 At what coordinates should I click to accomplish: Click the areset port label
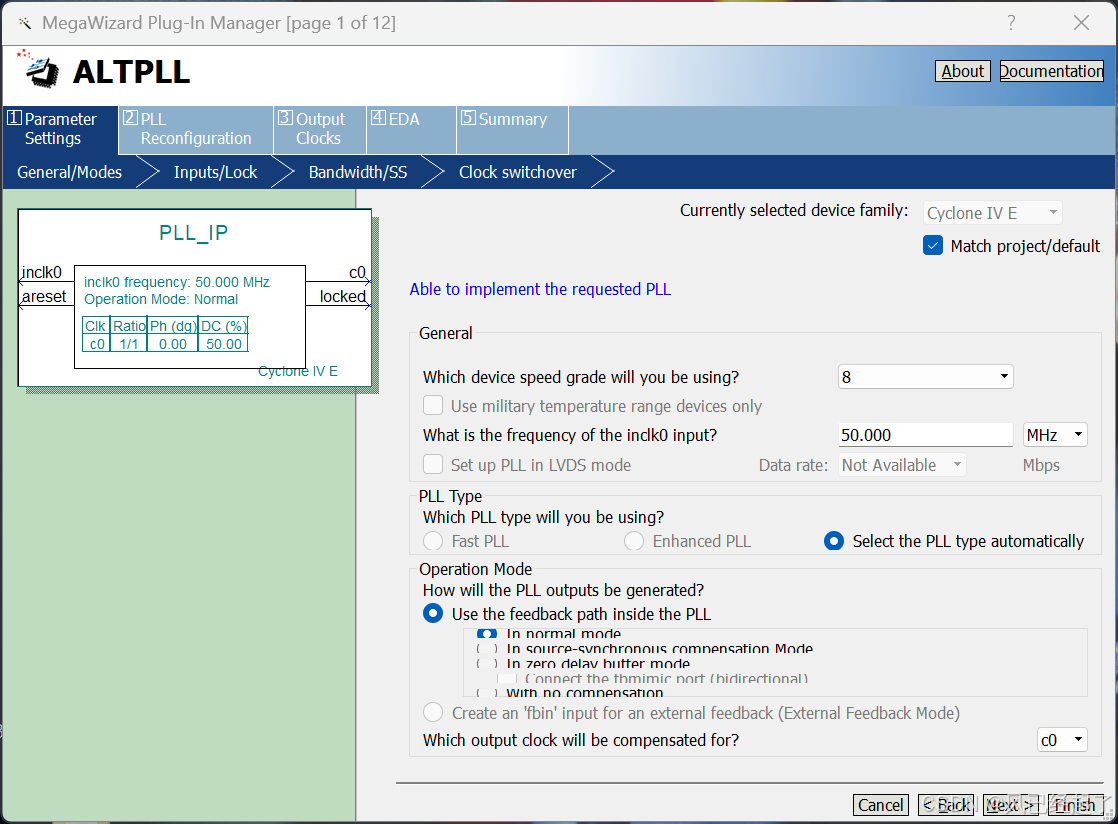coord(43,297)
